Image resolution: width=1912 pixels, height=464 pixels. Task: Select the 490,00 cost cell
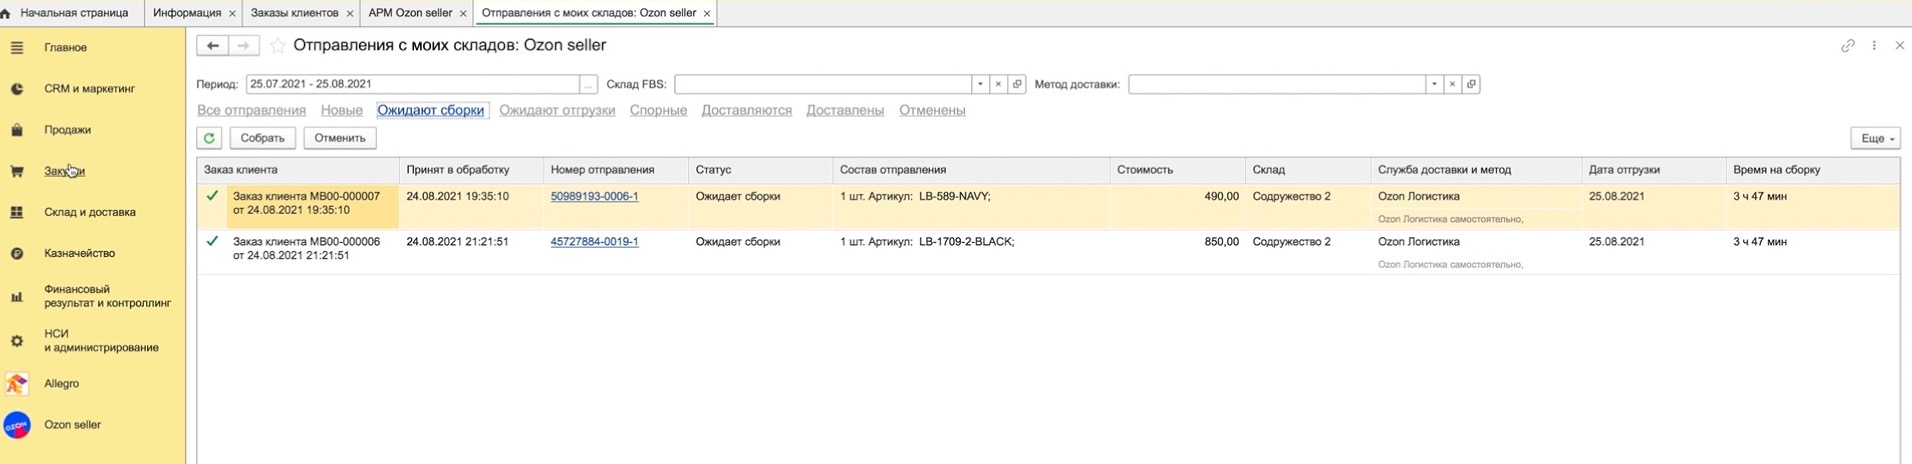1177,206
